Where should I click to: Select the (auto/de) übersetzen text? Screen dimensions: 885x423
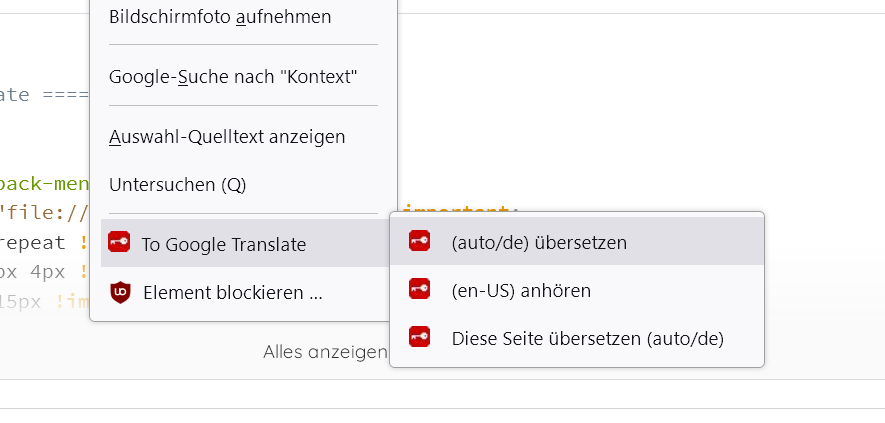coord(539,242)
